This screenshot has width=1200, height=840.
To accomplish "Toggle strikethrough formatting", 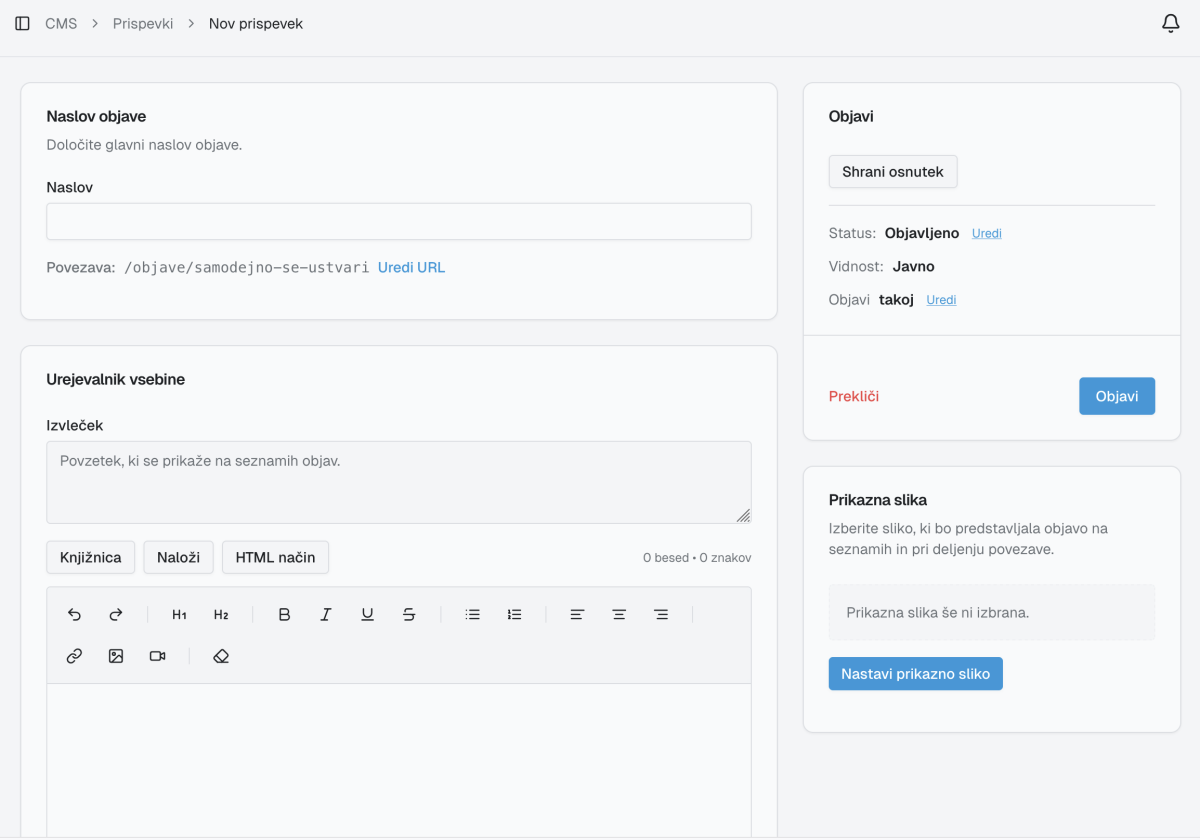I will [x=409, y=615].
